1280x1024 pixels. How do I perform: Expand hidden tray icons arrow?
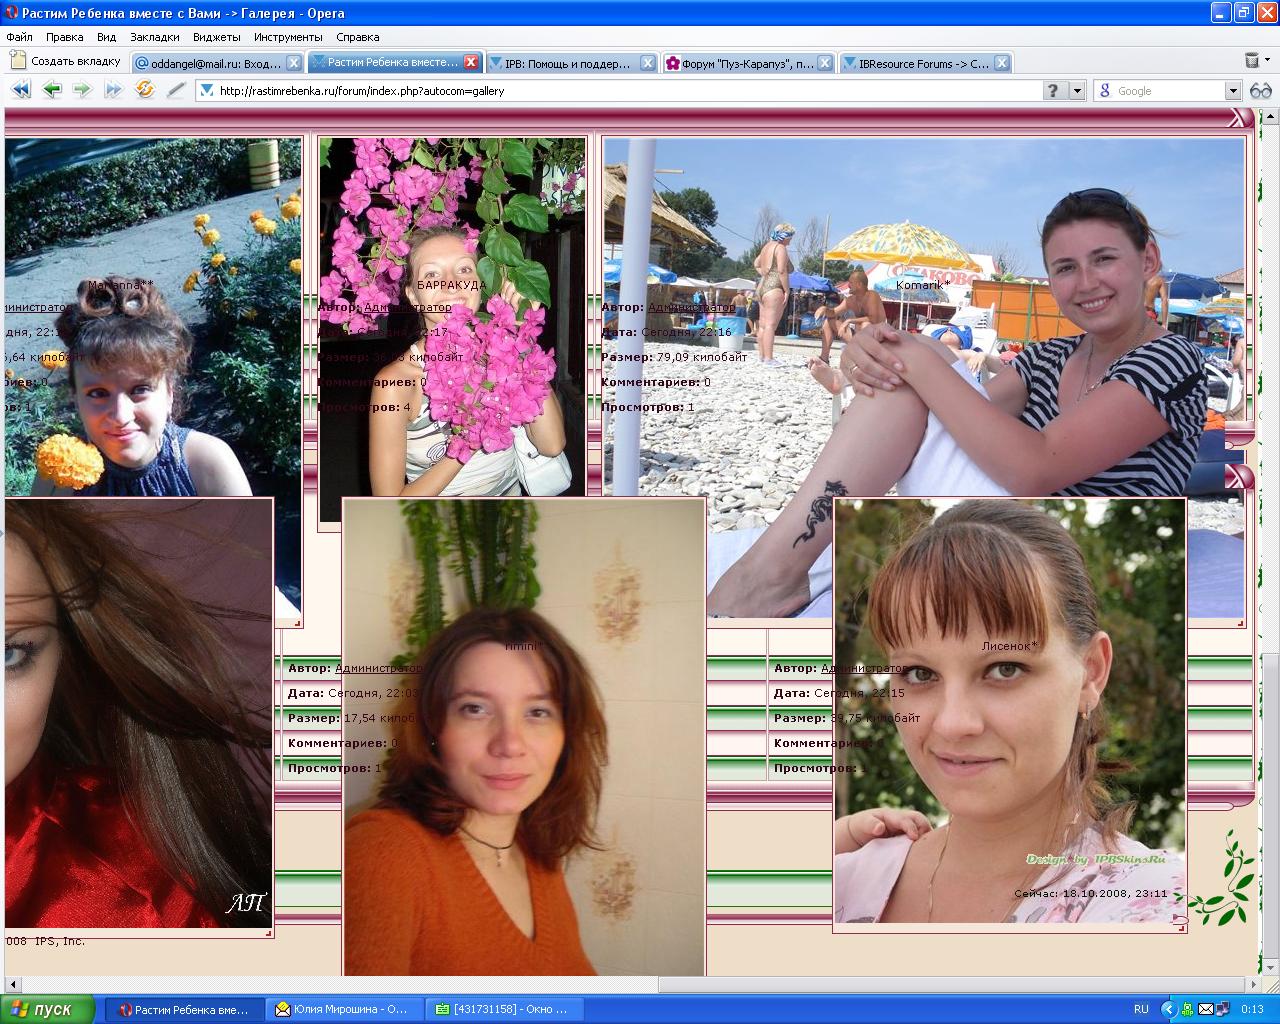(x=1168, y=1009)
